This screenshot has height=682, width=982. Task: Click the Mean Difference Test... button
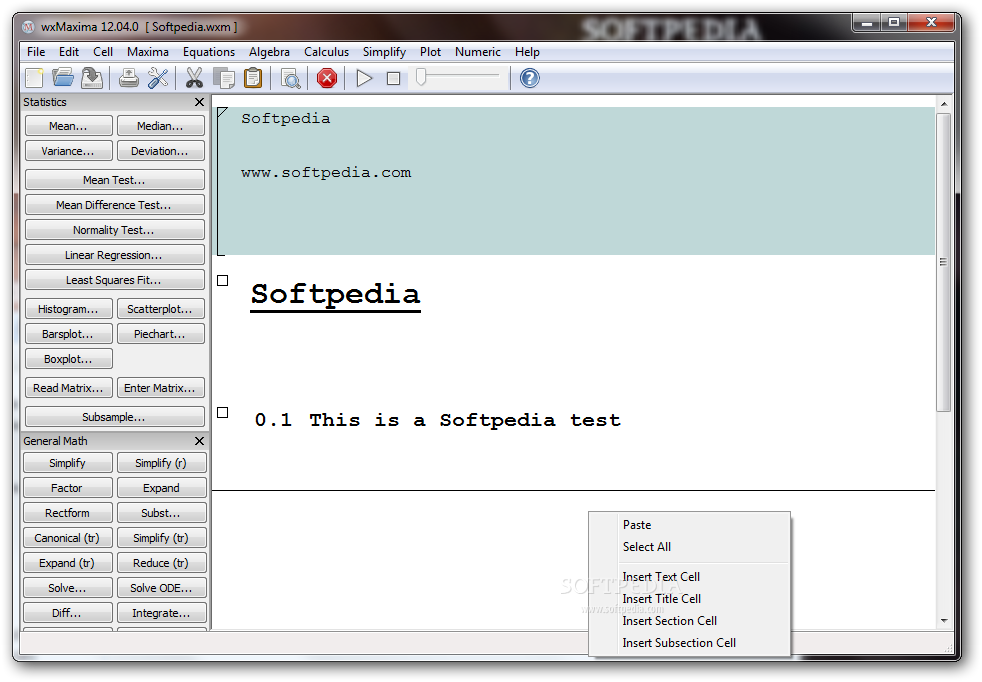[x=115, y=205]
